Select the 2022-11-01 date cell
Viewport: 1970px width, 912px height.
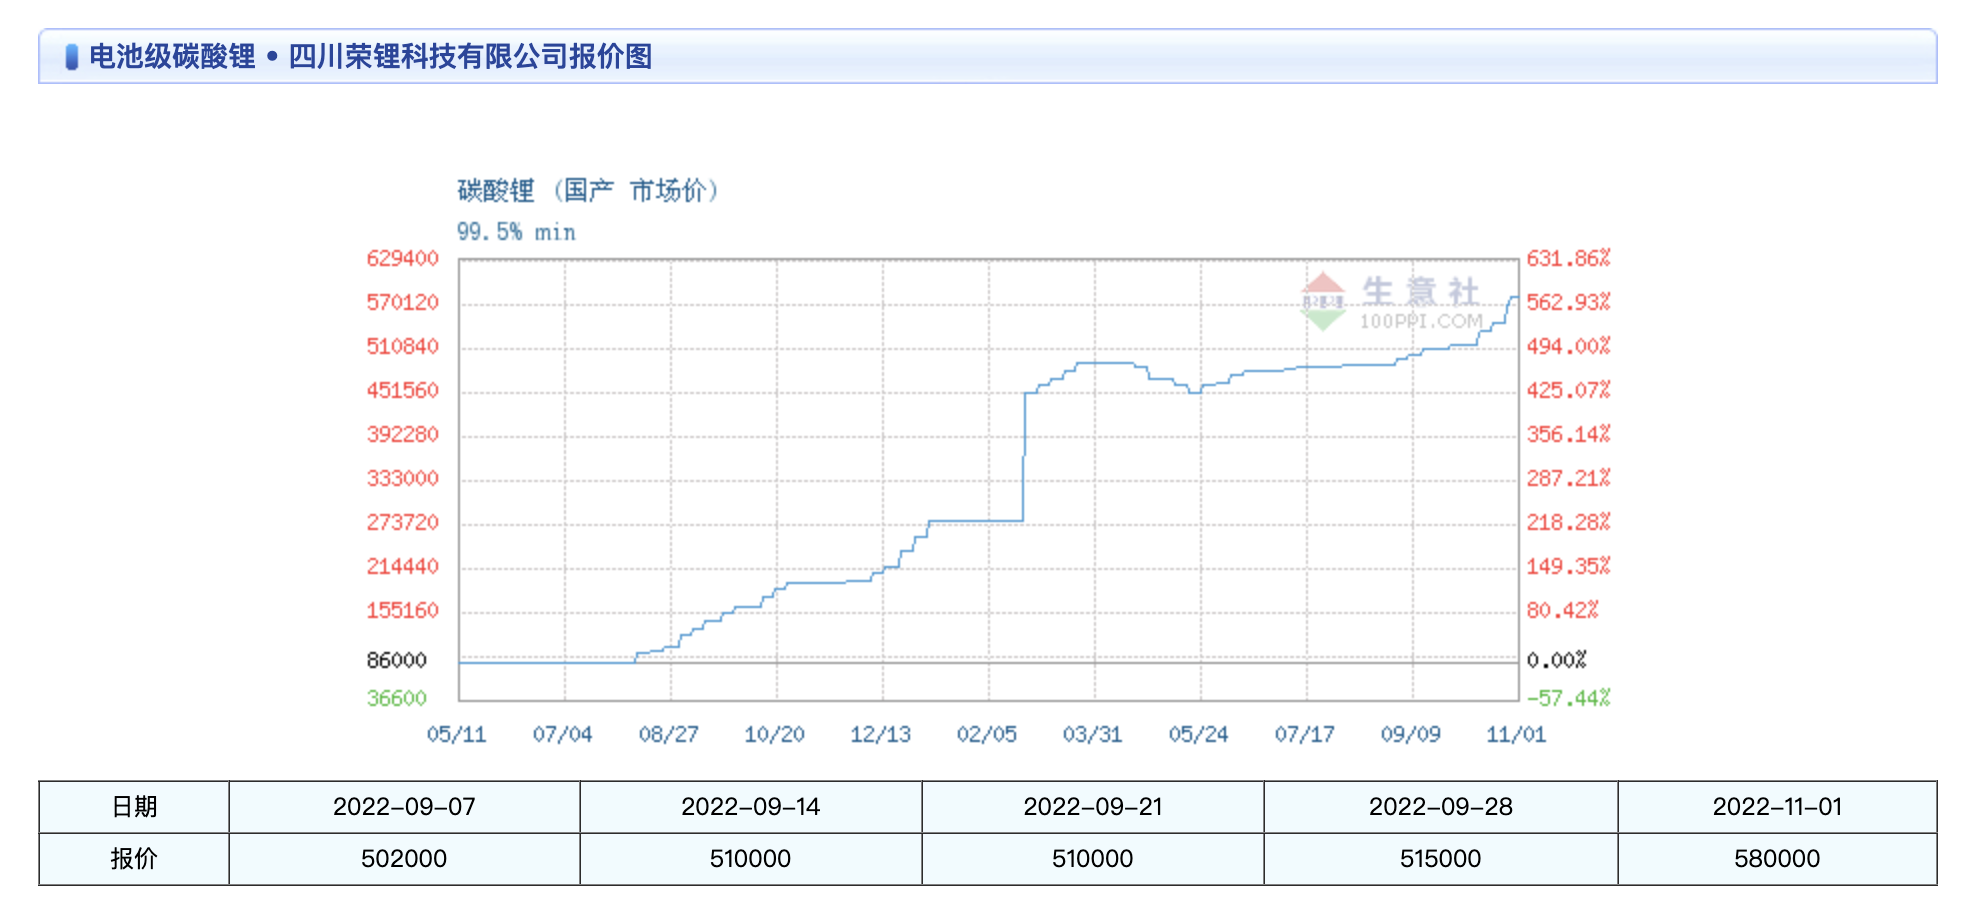[1777, 807]
